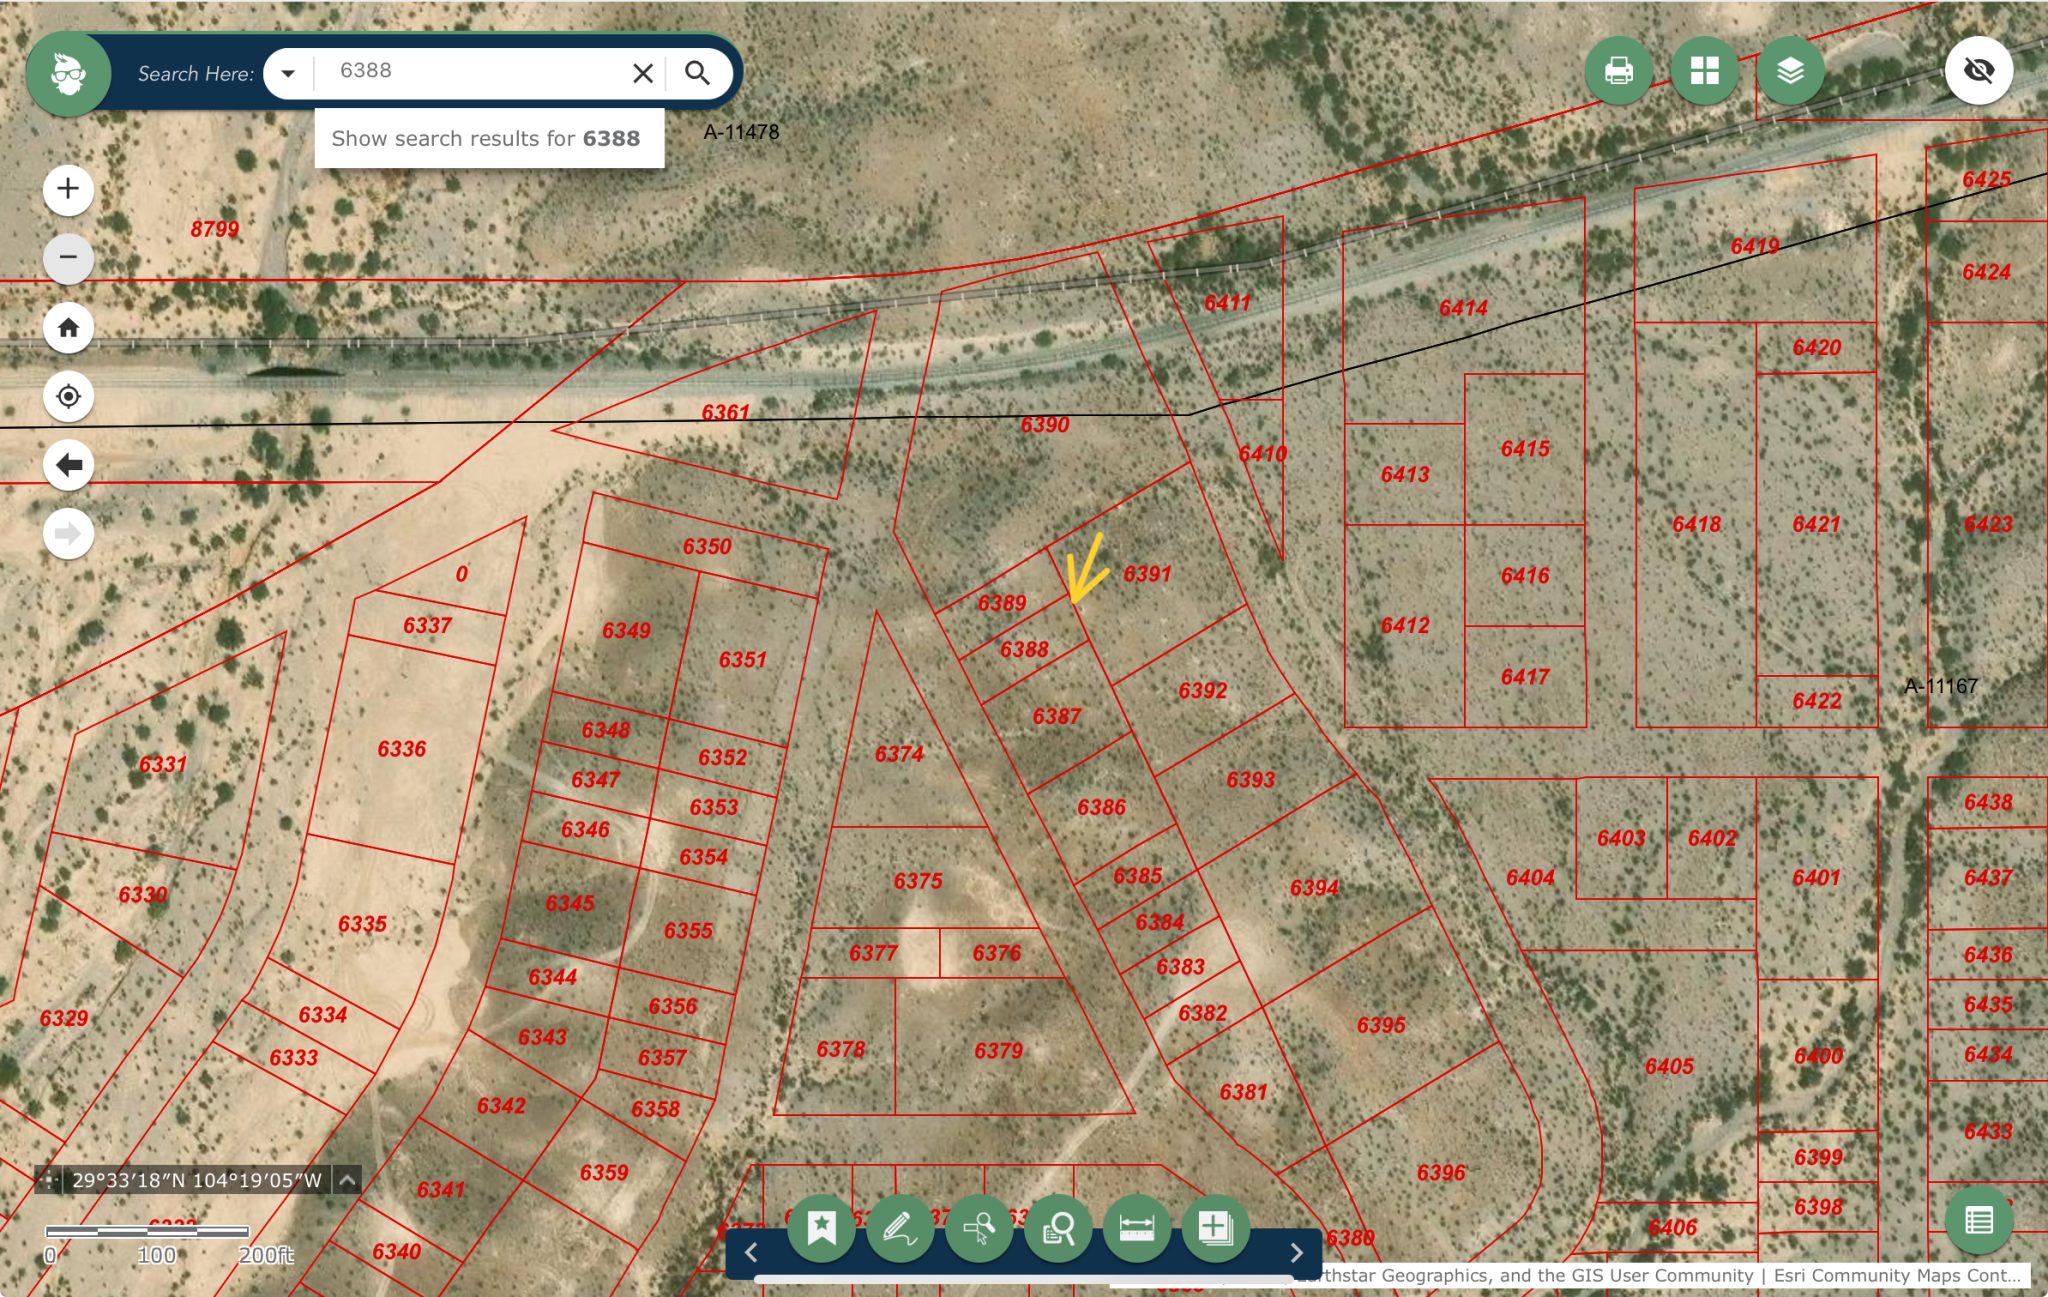Click parcel label 6350
This screenshot has width=2048, height=1297.
tap(707, 547)
